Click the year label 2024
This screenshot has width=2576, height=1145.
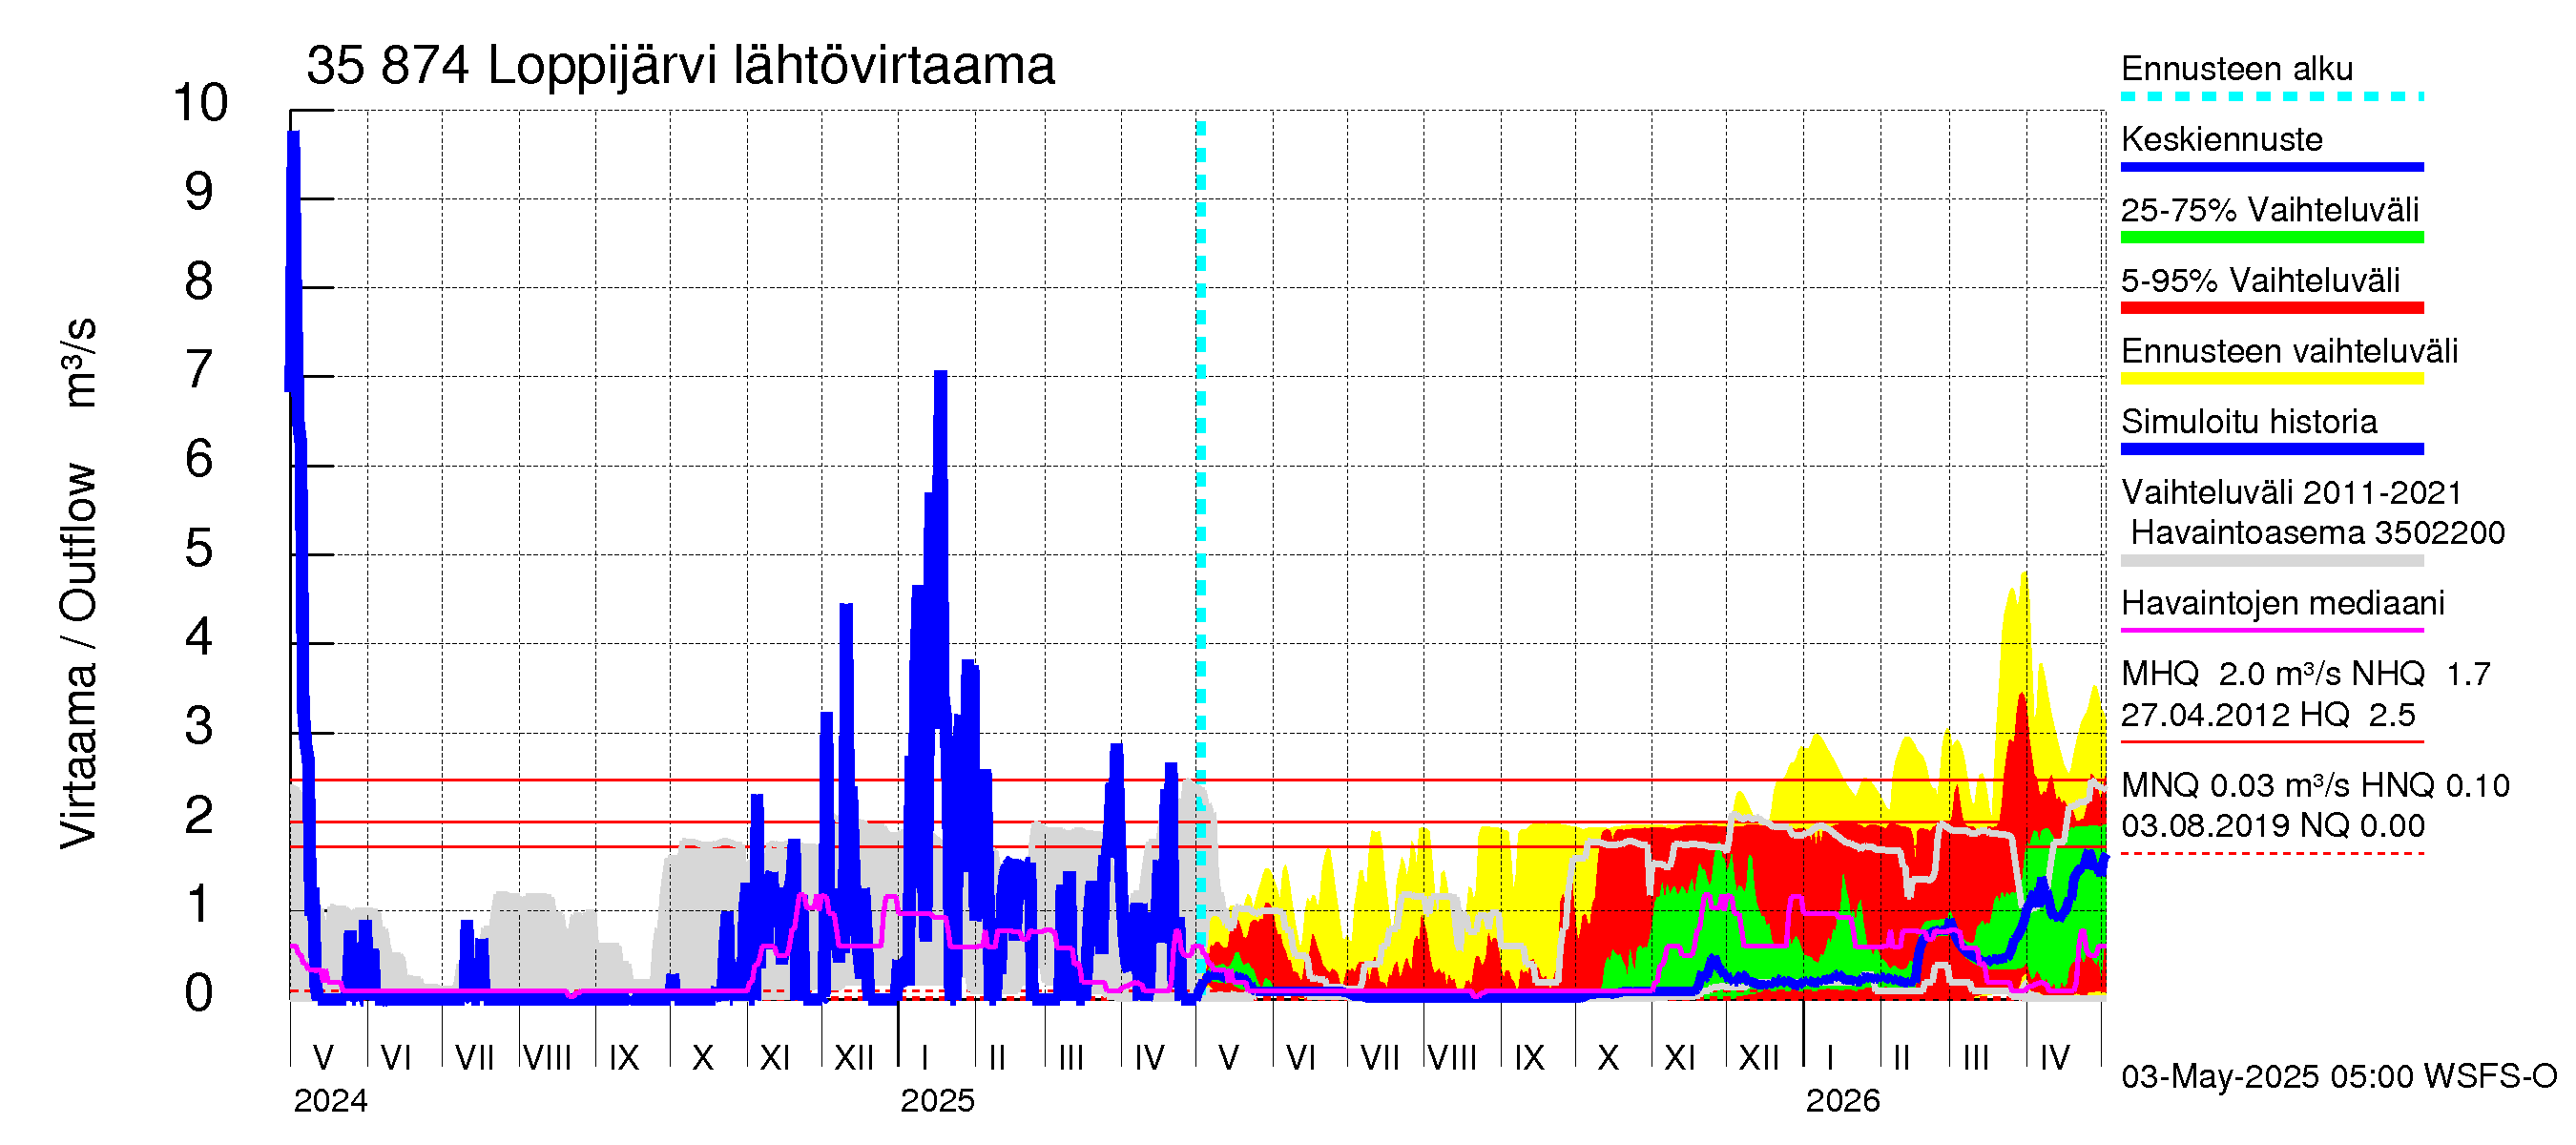[x=330, y=1101]
